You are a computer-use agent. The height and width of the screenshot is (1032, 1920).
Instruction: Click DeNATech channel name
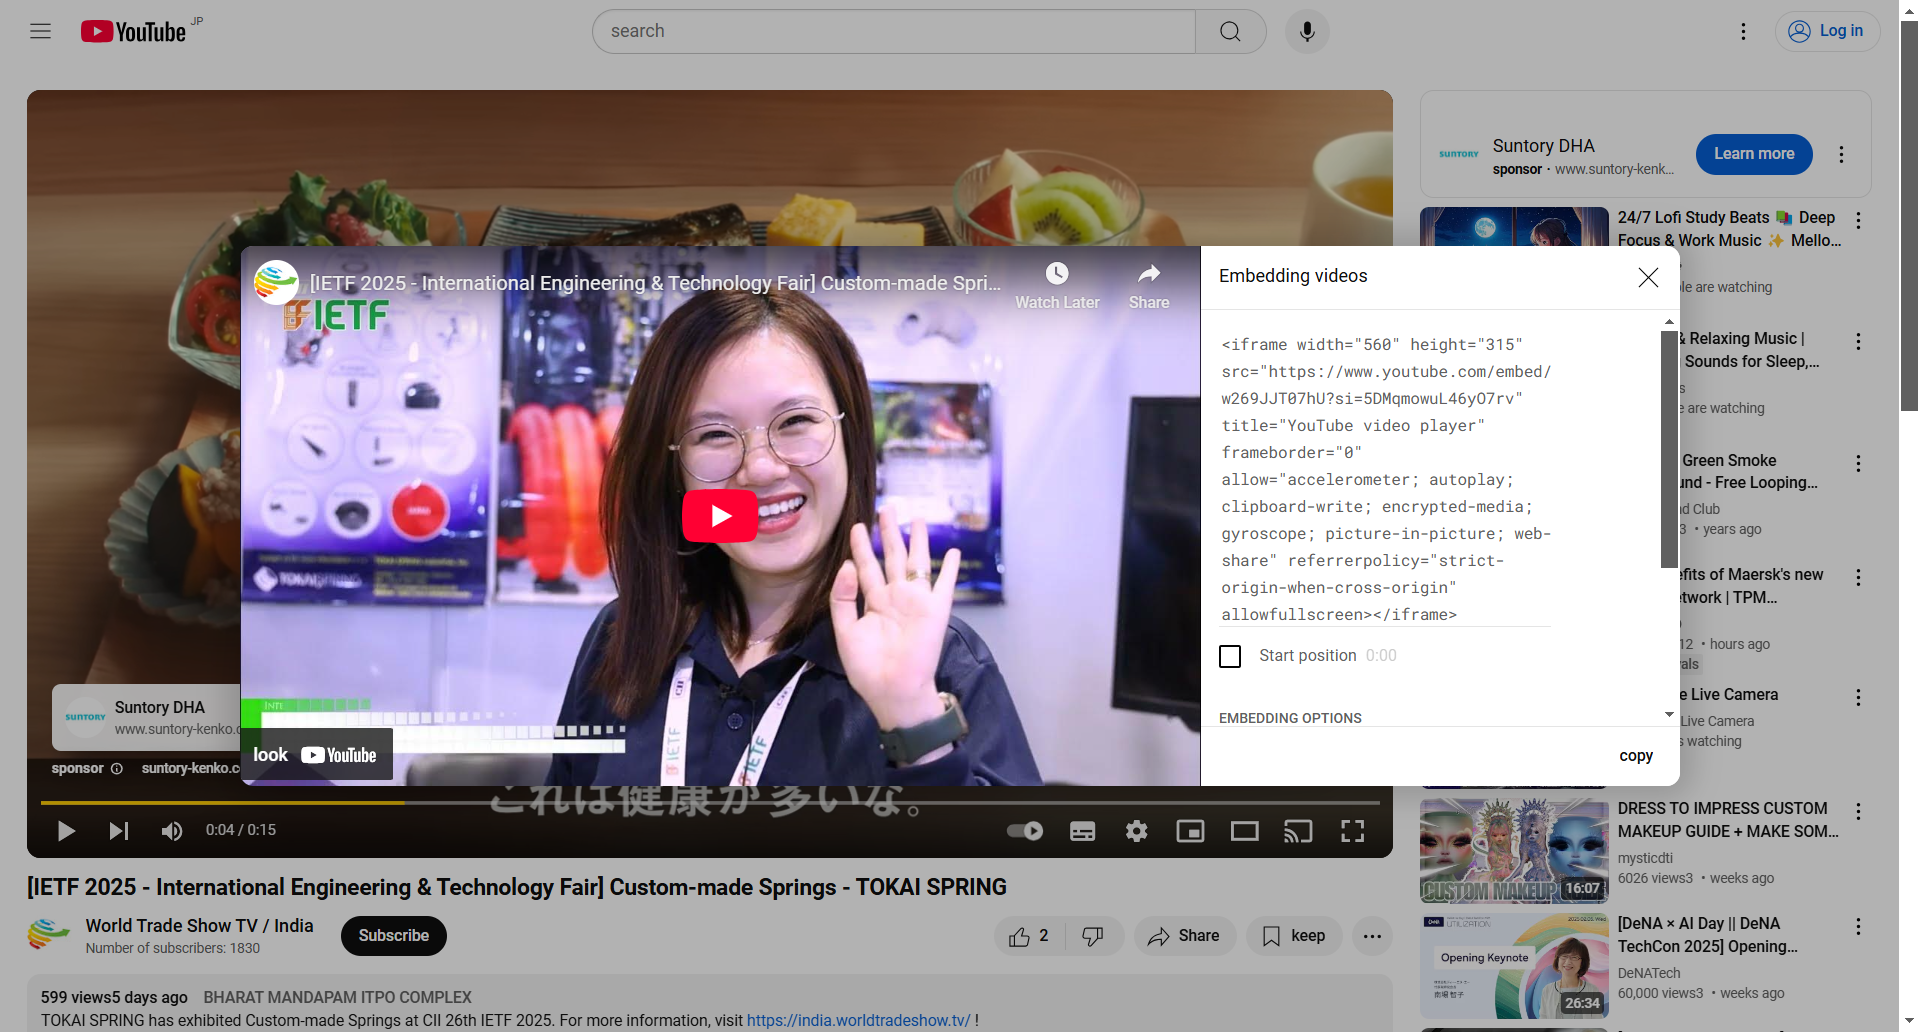(x=1649, y=973)
